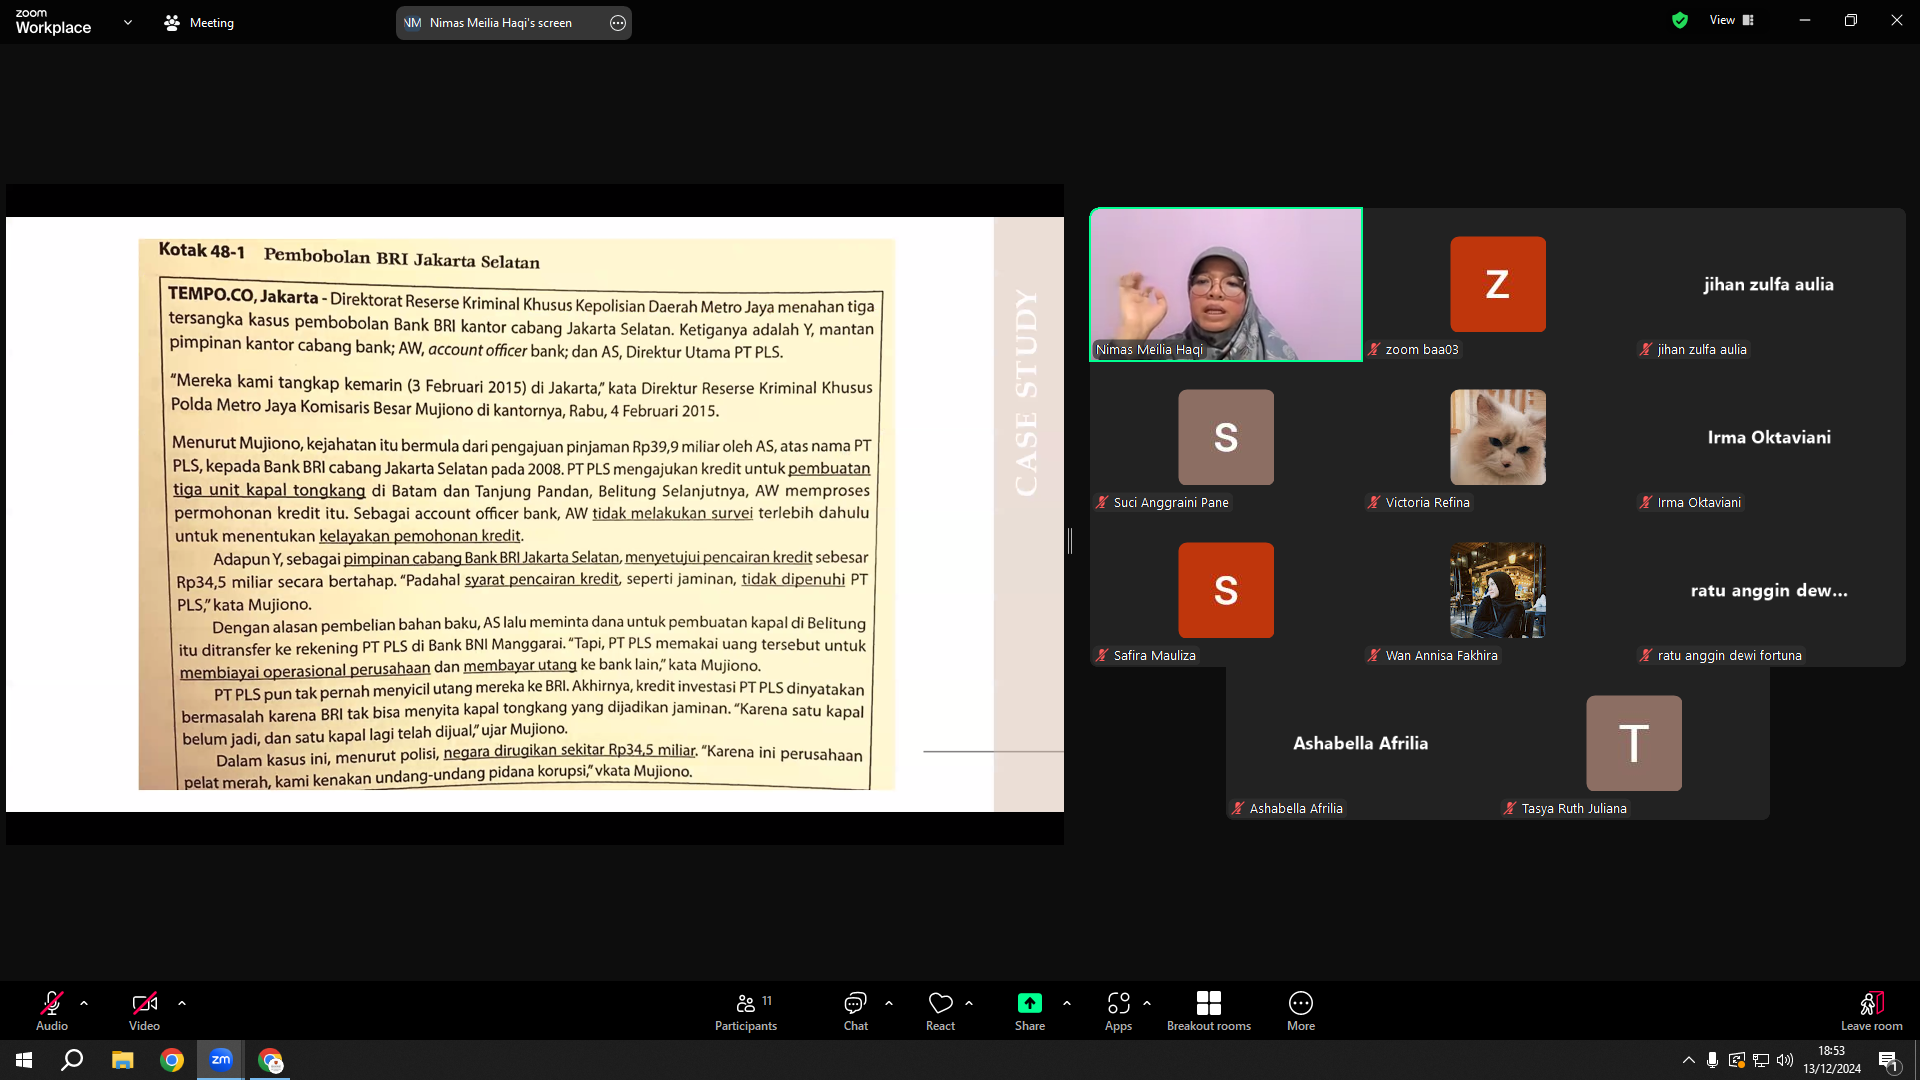Open the Participants panel
This screenshot has height=1080, width=1920.
tap(746, 1011)
